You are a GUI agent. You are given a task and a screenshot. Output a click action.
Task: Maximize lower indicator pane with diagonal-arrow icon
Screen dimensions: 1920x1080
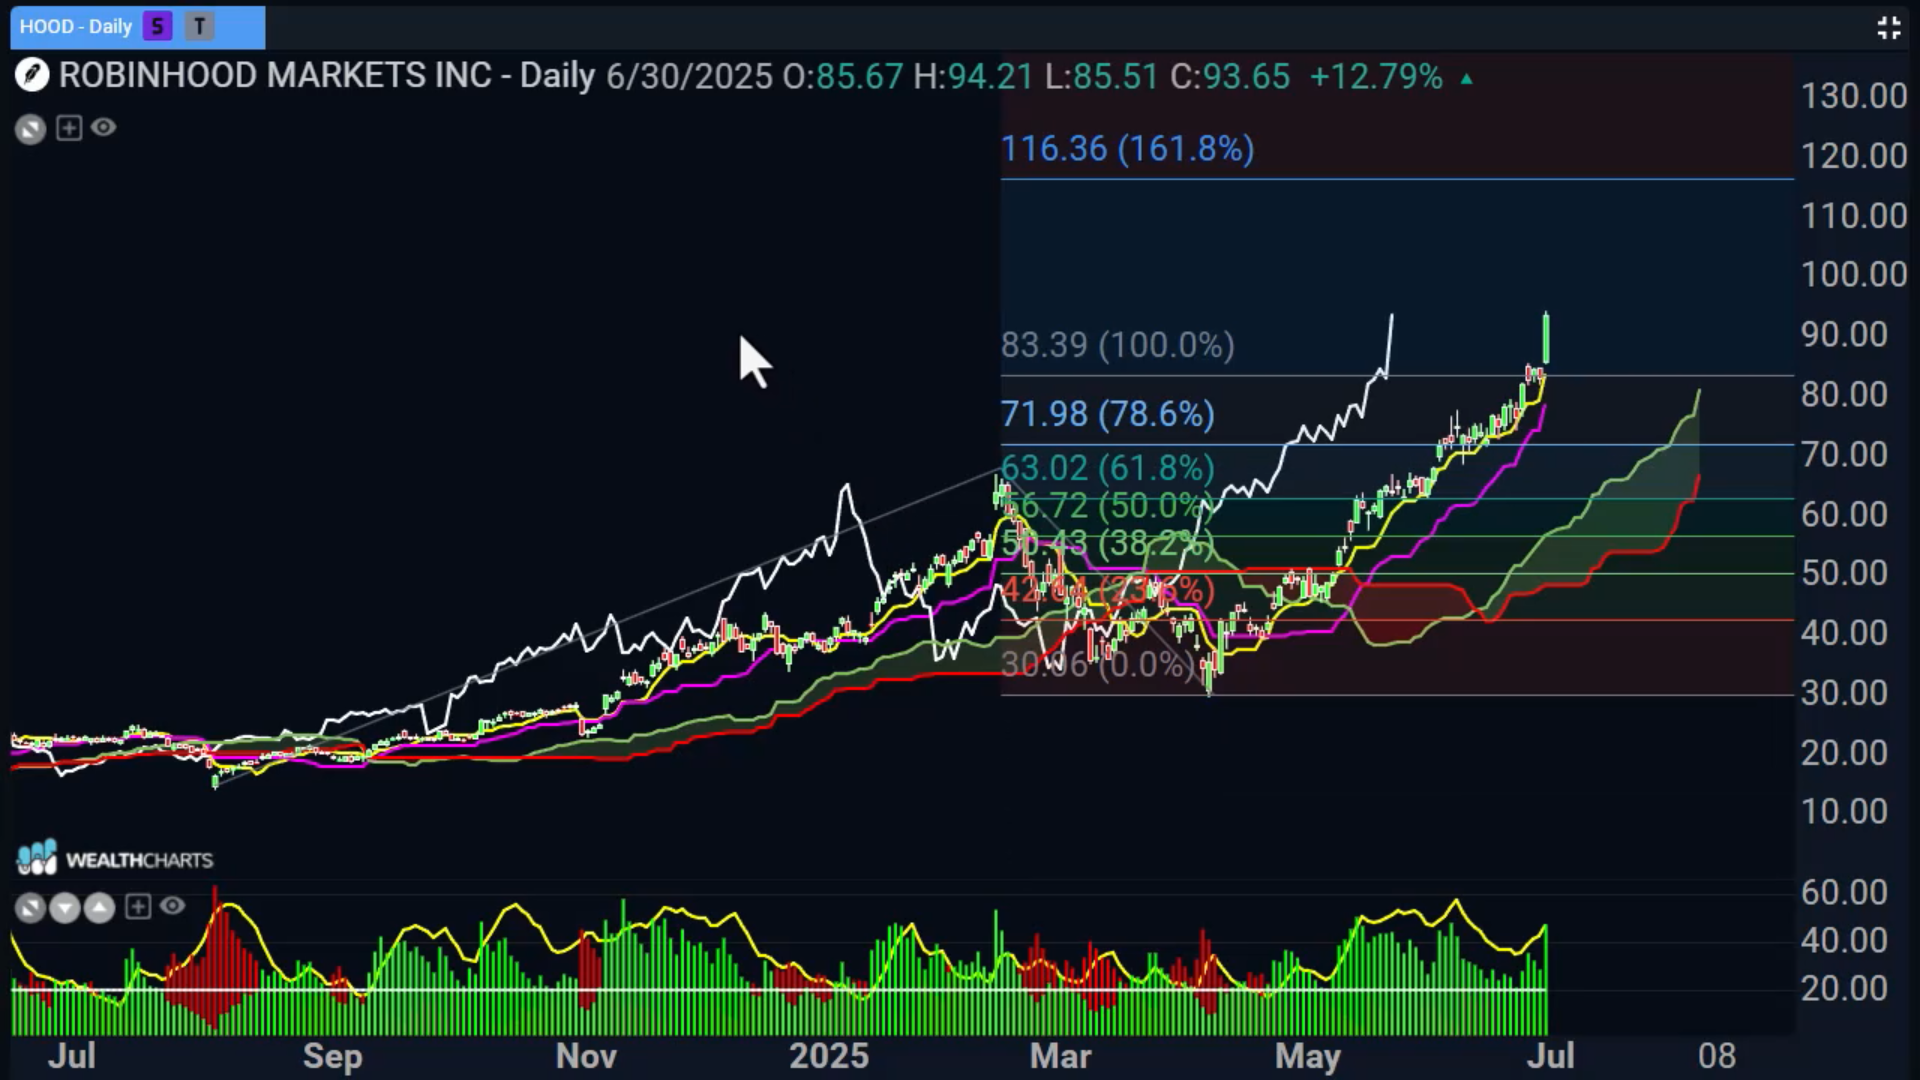(30, 908)
